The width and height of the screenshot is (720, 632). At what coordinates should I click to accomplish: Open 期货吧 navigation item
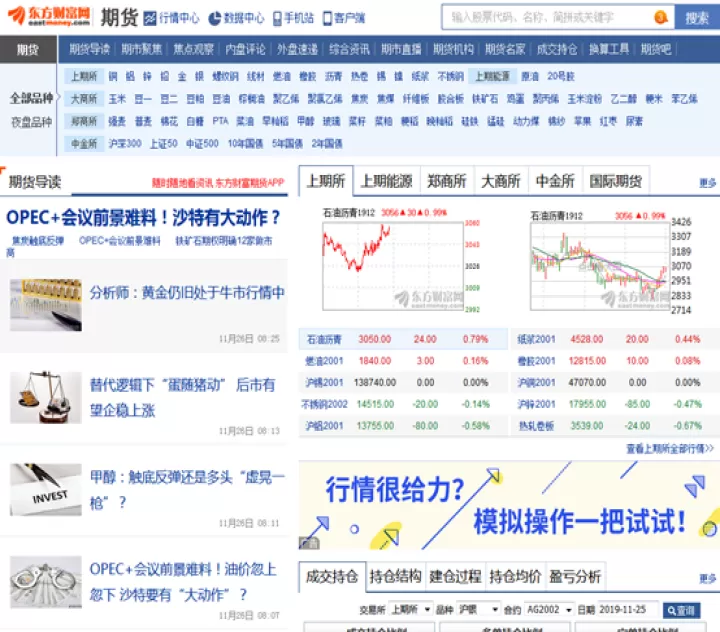point(656,49)
